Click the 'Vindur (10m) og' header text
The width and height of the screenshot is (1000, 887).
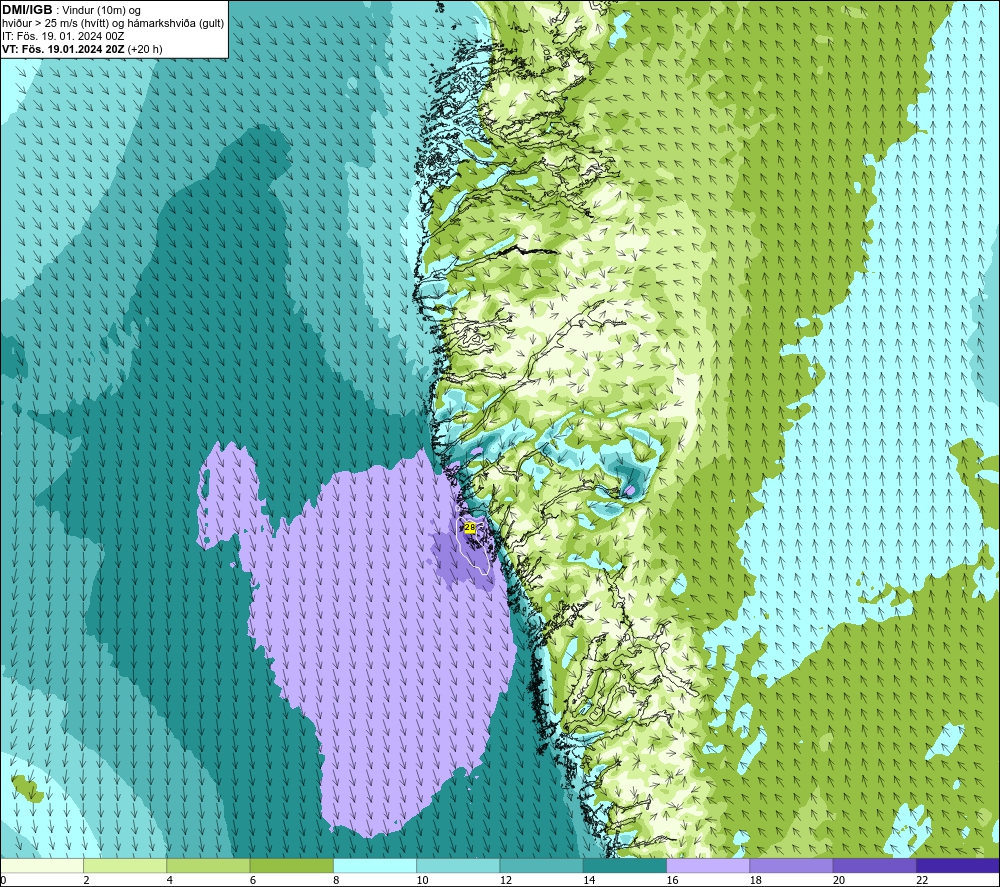[103, 11]
